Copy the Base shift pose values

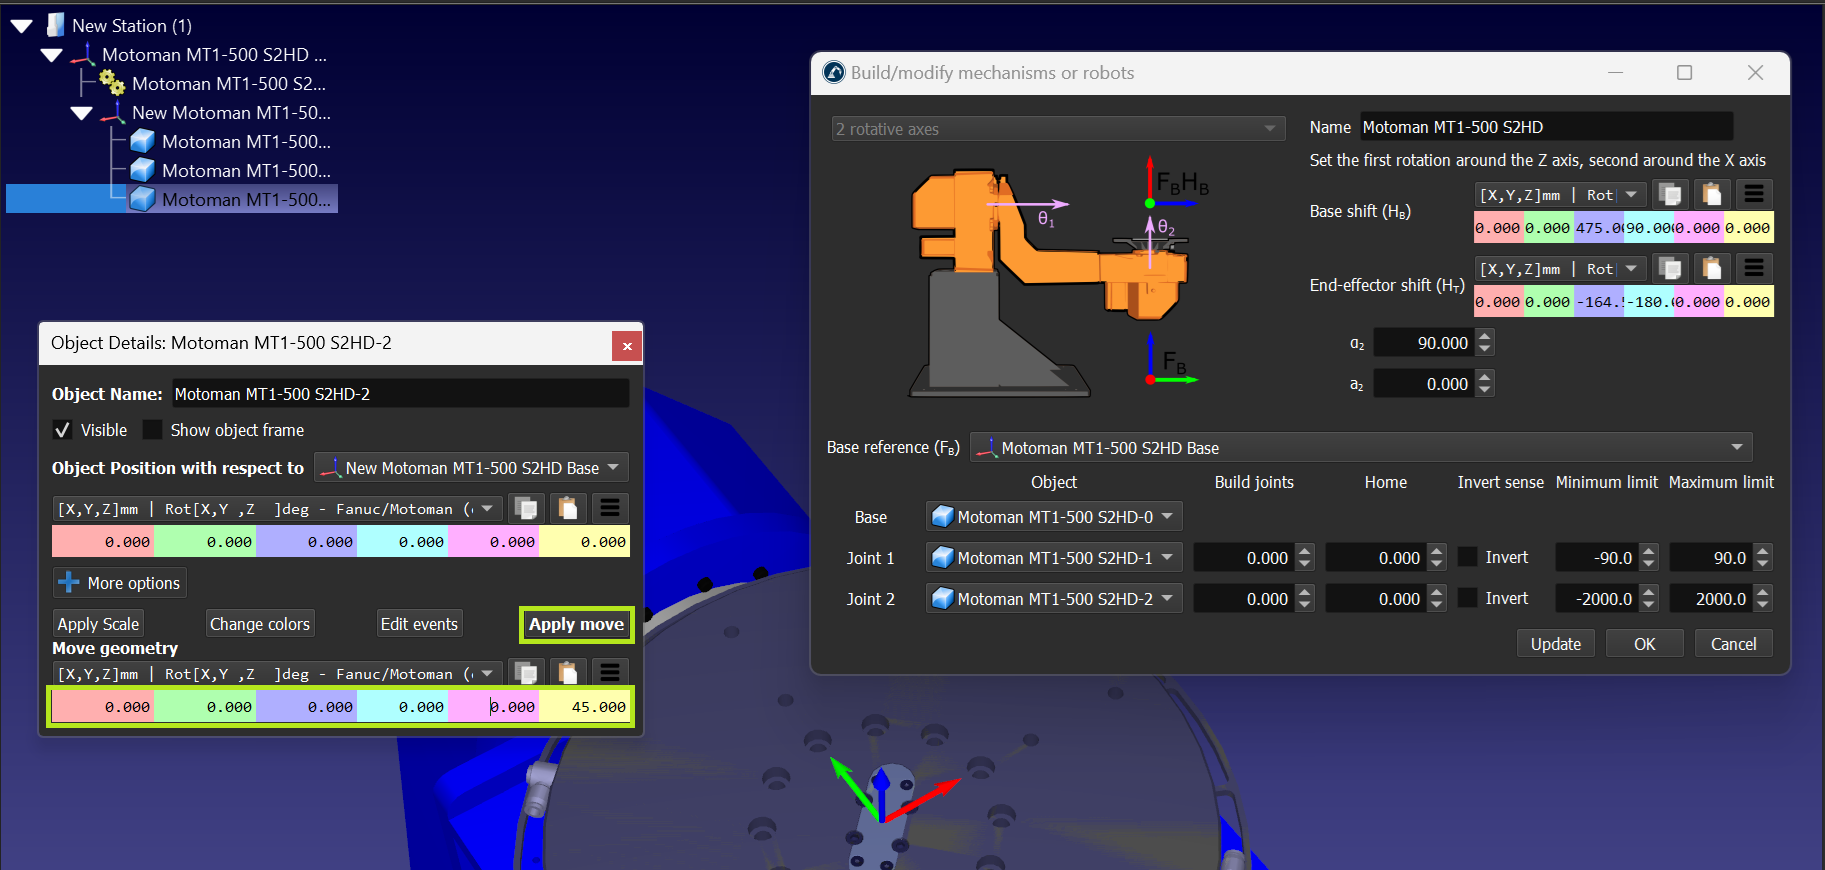(x=1669, y=194)
